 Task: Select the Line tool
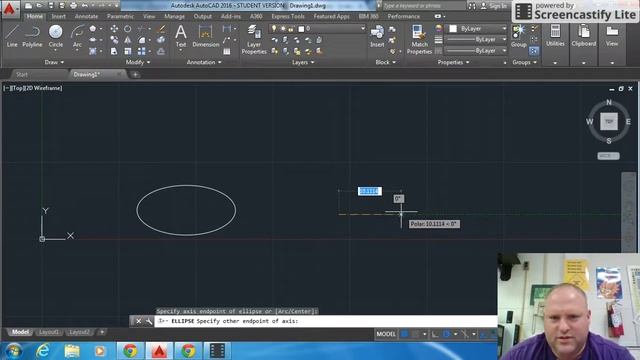coord(12,36)
